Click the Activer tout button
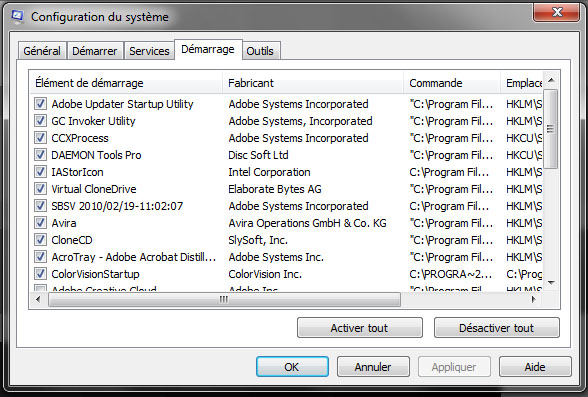The width and height of the screenshot is (588, 397). [x=360, y=328]
